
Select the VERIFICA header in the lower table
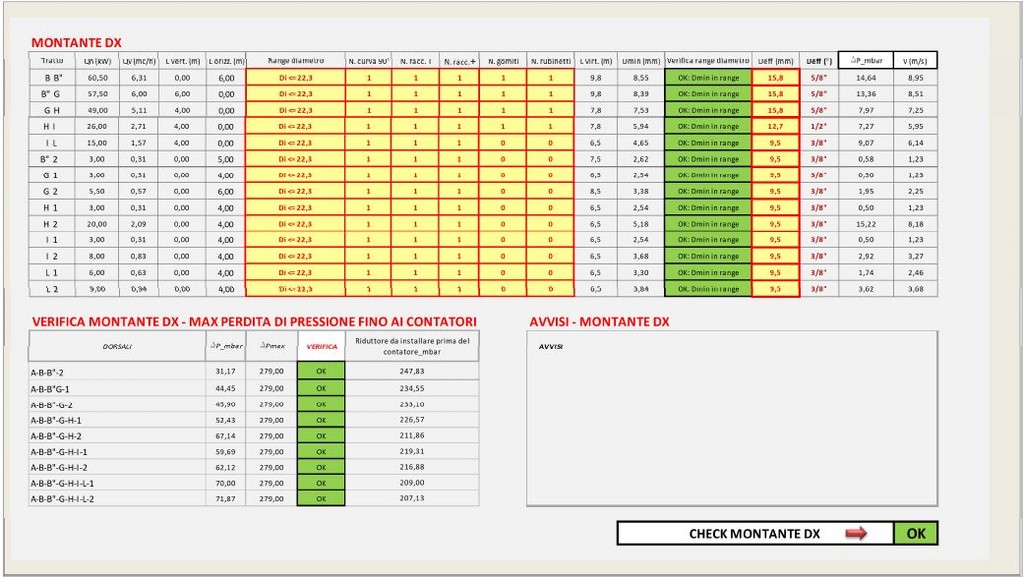coord(320,346)
